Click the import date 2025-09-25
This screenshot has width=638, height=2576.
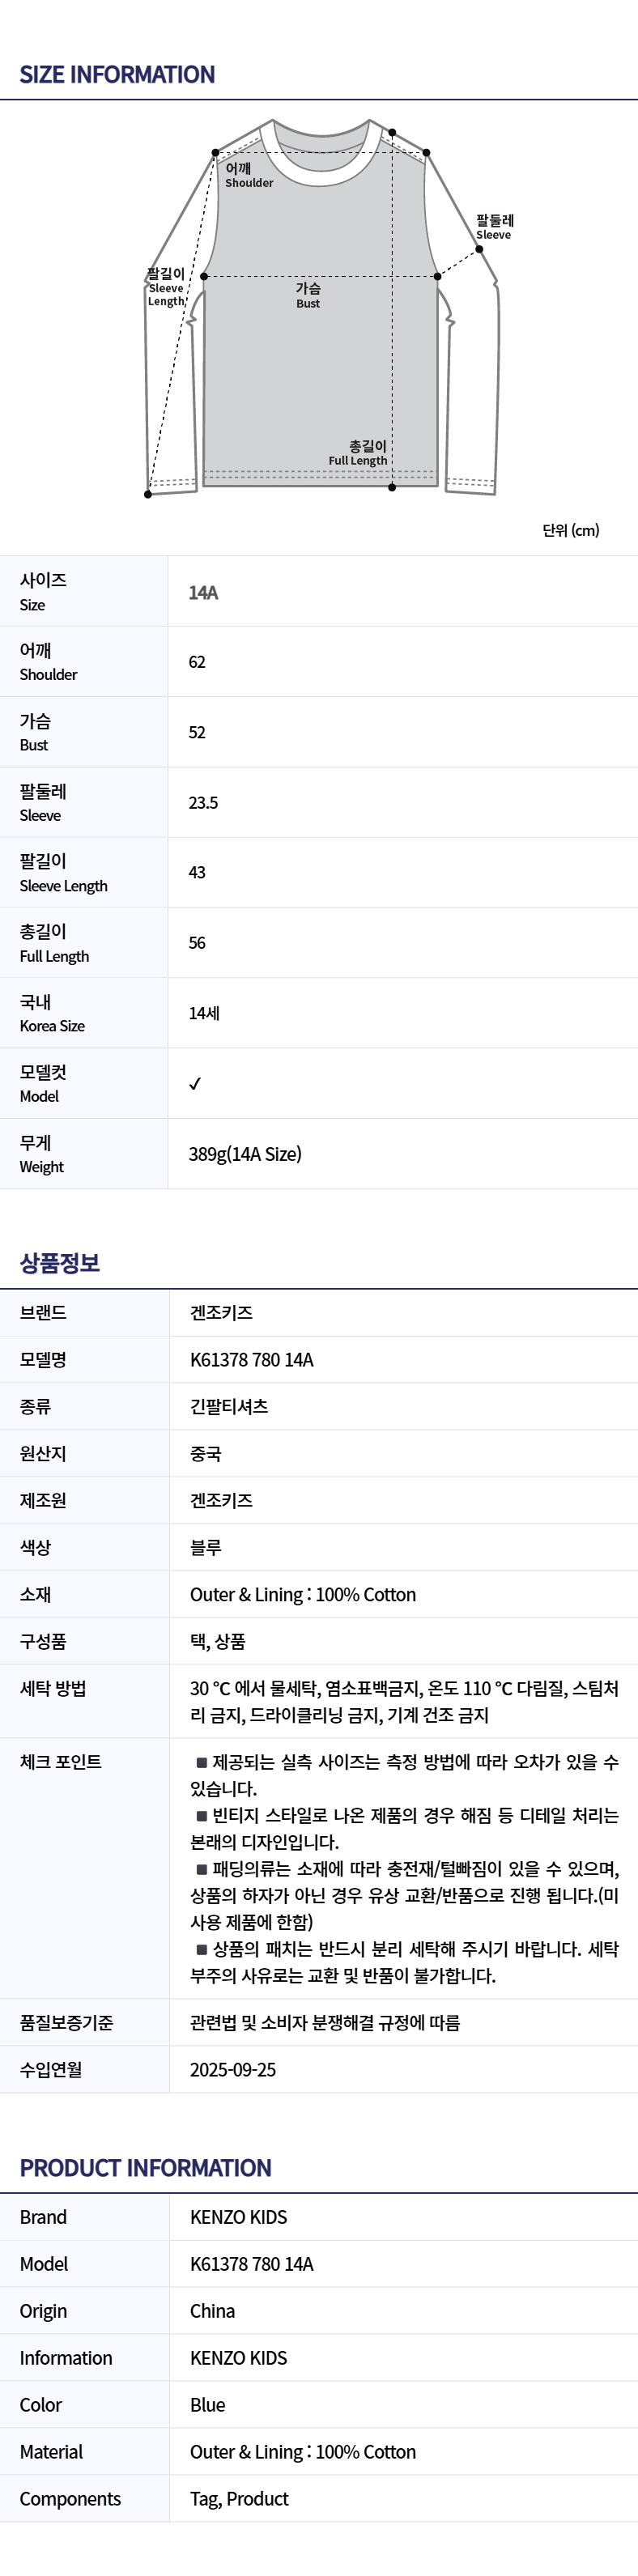pos(233,2069)
